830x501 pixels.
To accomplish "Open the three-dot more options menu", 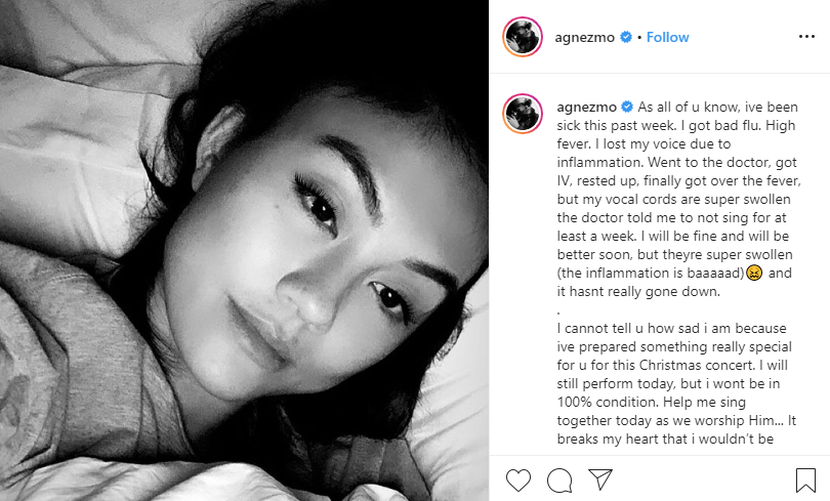I will tap(807, 37).
